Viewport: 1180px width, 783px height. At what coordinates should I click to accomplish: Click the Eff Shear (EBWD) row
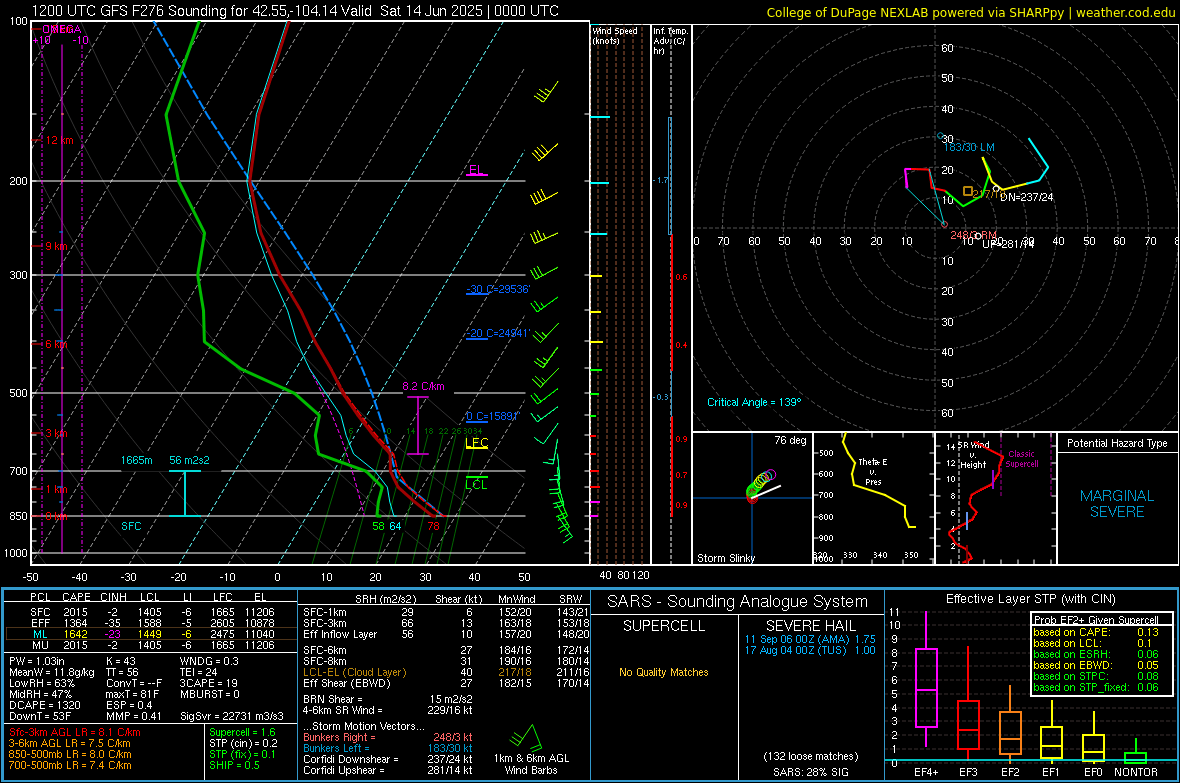pyautogui.click(x=446, y=683)
